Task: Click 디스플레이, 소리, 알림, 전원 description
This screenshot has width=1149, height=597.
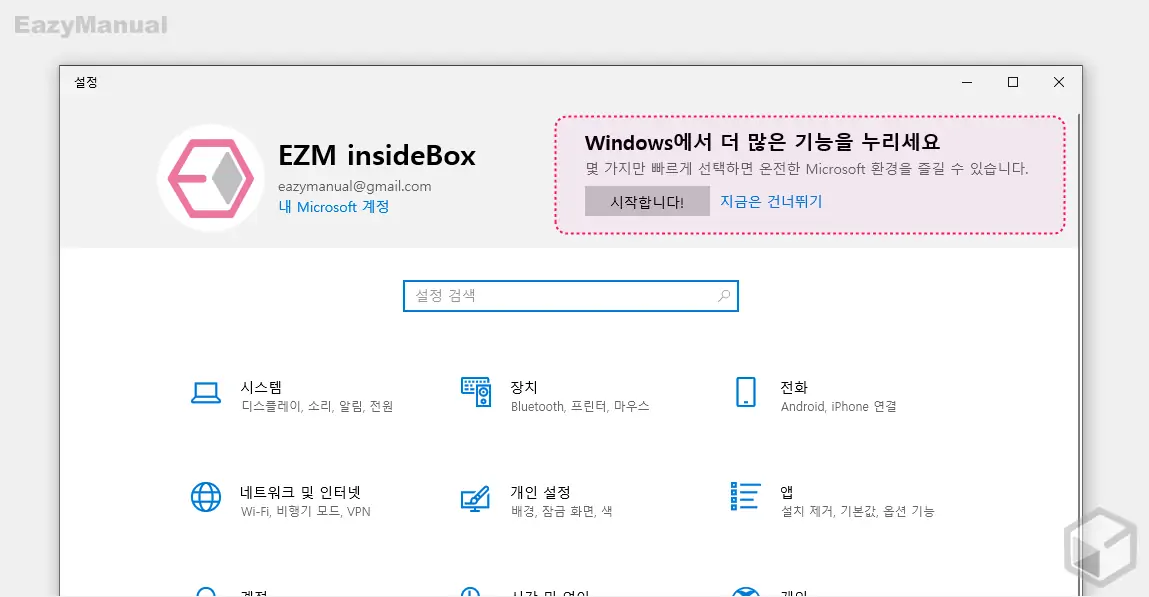Action: [317, 407]
